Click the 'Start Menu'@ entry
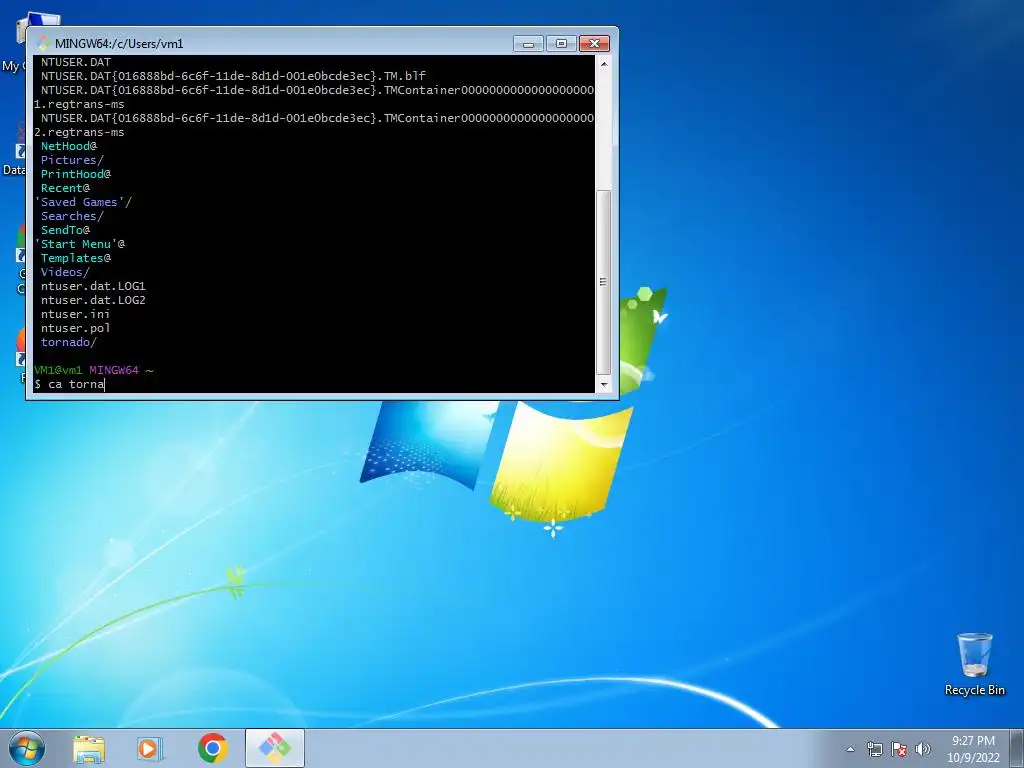The image size is (1024, 768). pos(80,244)
